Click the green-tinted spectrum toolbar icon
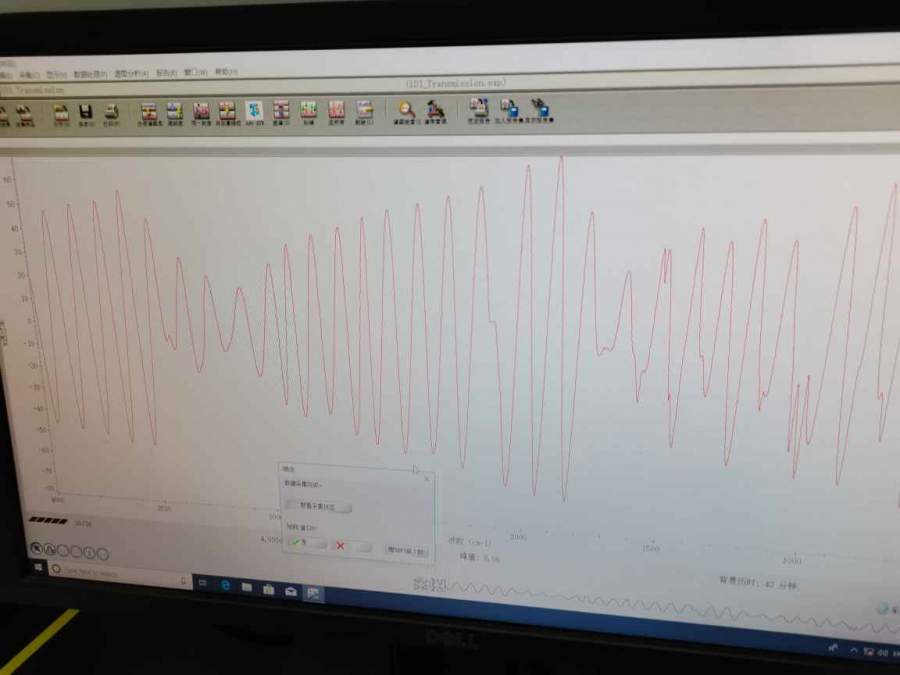This screenshot has height=675, width=900. 309,111
